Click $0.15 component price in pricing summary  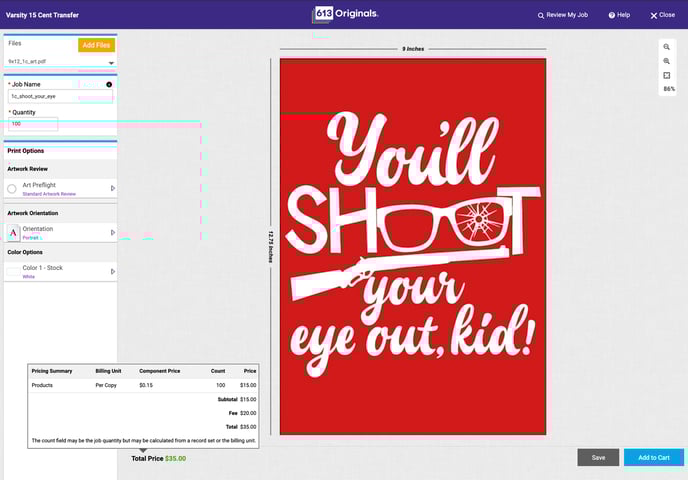(146, 385)
